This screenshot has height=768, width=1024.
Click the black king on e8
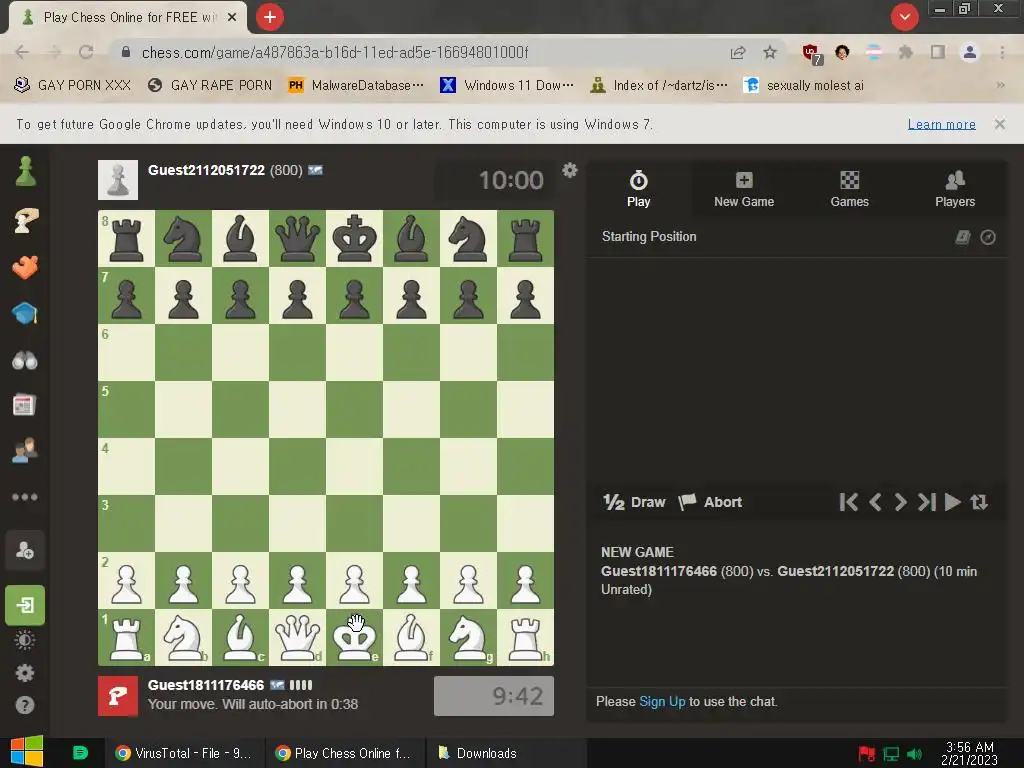[355, 238]
